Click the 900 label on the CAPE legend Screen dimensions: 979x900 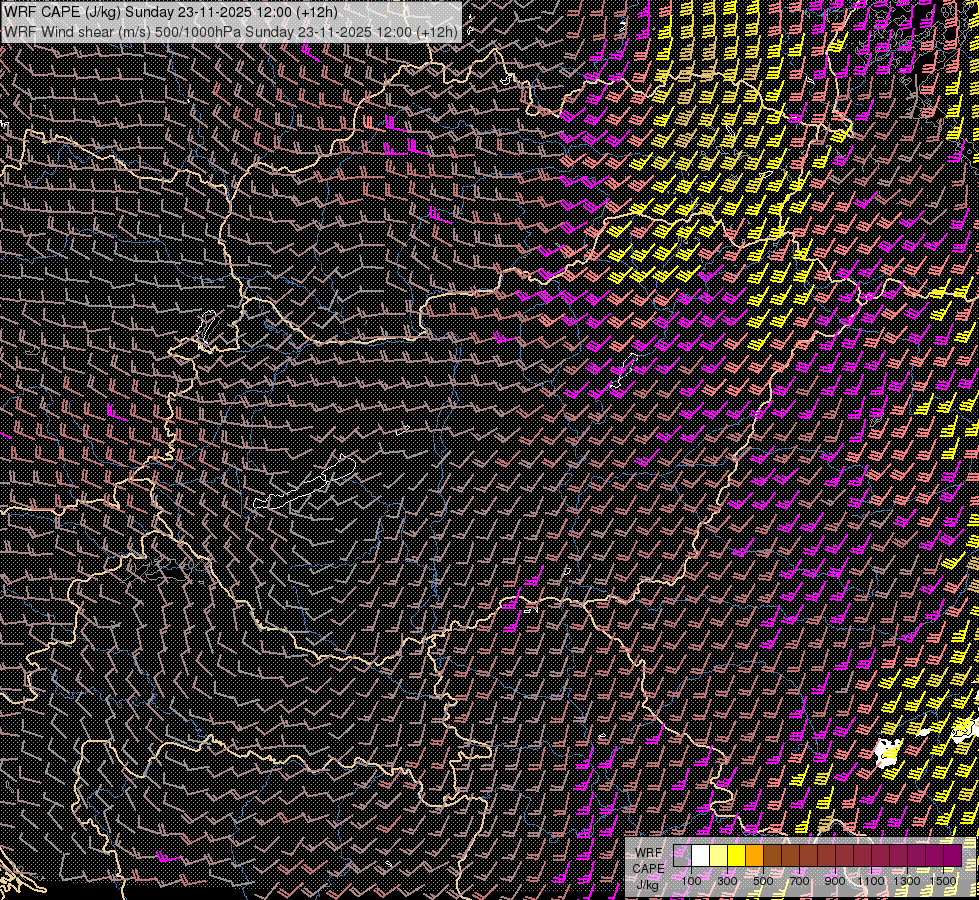click(835, 881)
